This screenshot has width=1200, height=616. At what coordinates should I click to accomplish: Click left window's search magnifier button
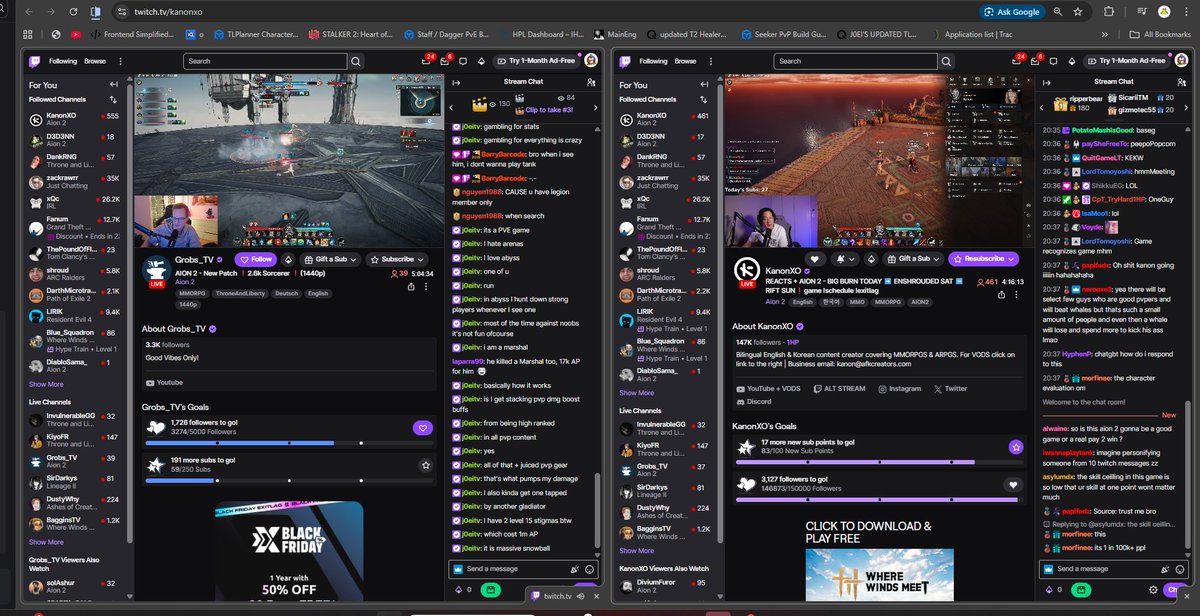pos(355,61)
